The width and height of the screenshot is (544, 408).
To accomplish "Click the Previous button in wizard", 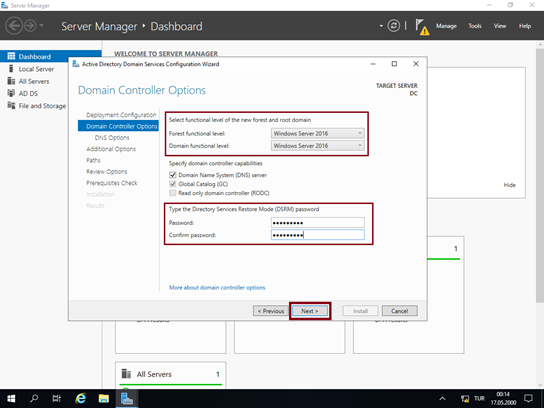I will click(271, 311).
